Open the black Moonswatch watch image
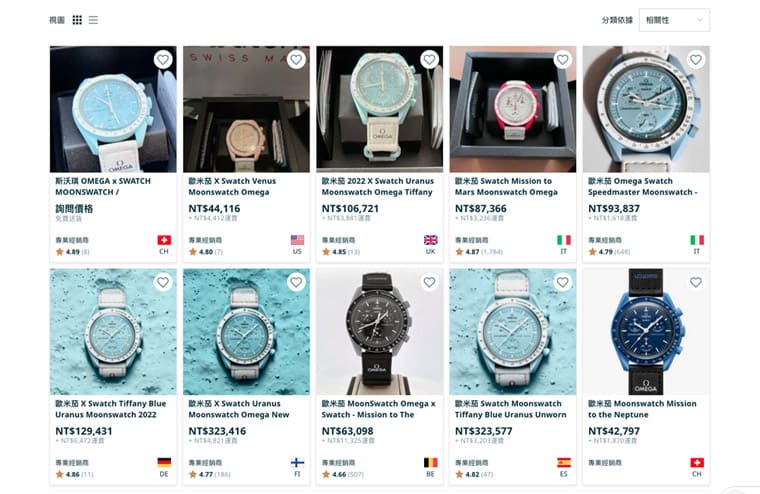This screenshot has height=494, width=760. 380,332
